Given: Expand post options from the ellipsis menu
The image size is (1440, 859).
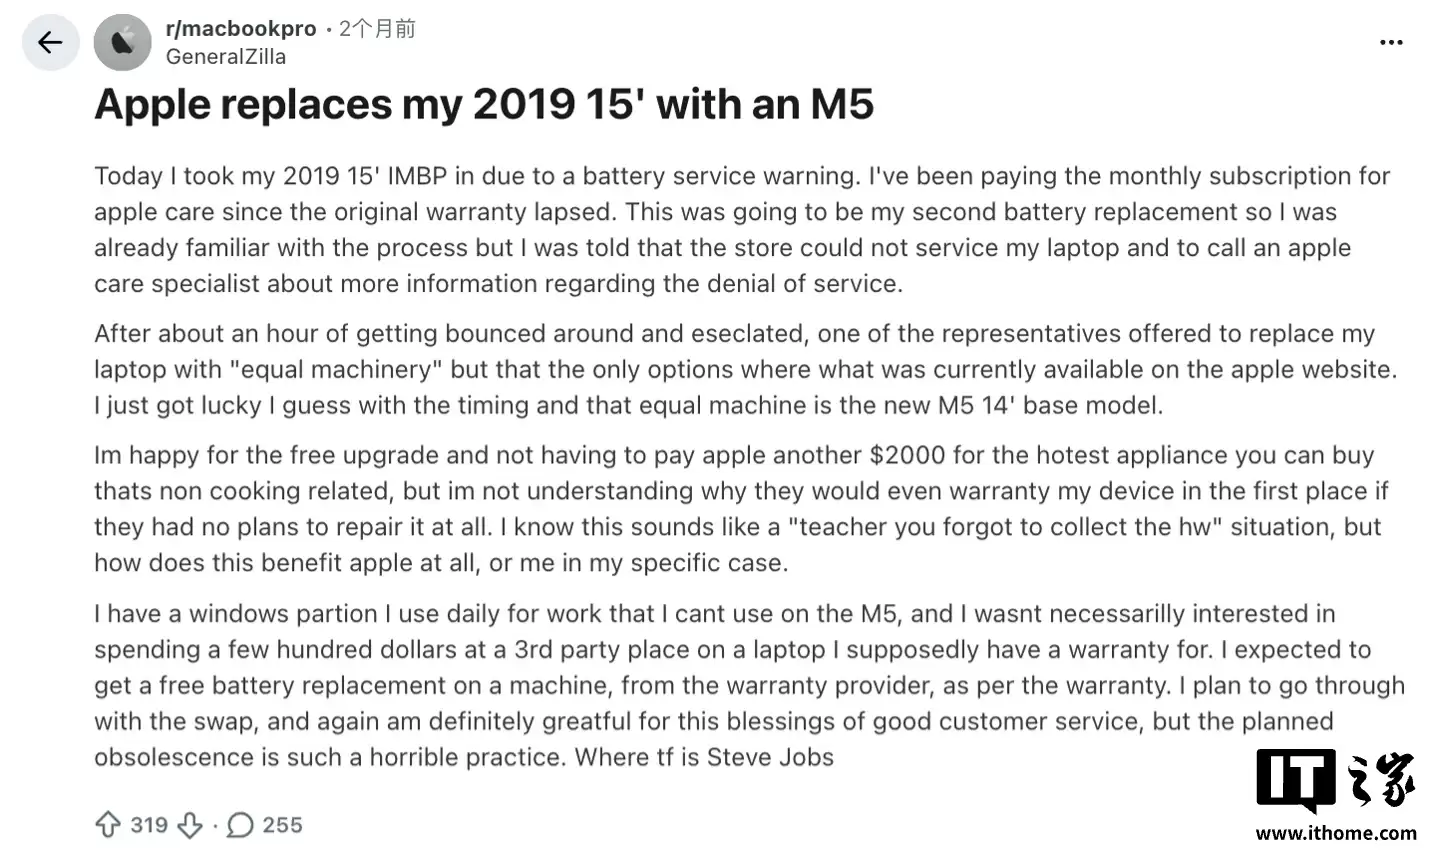Looking at the screenshot, I should click(1391, 42).
